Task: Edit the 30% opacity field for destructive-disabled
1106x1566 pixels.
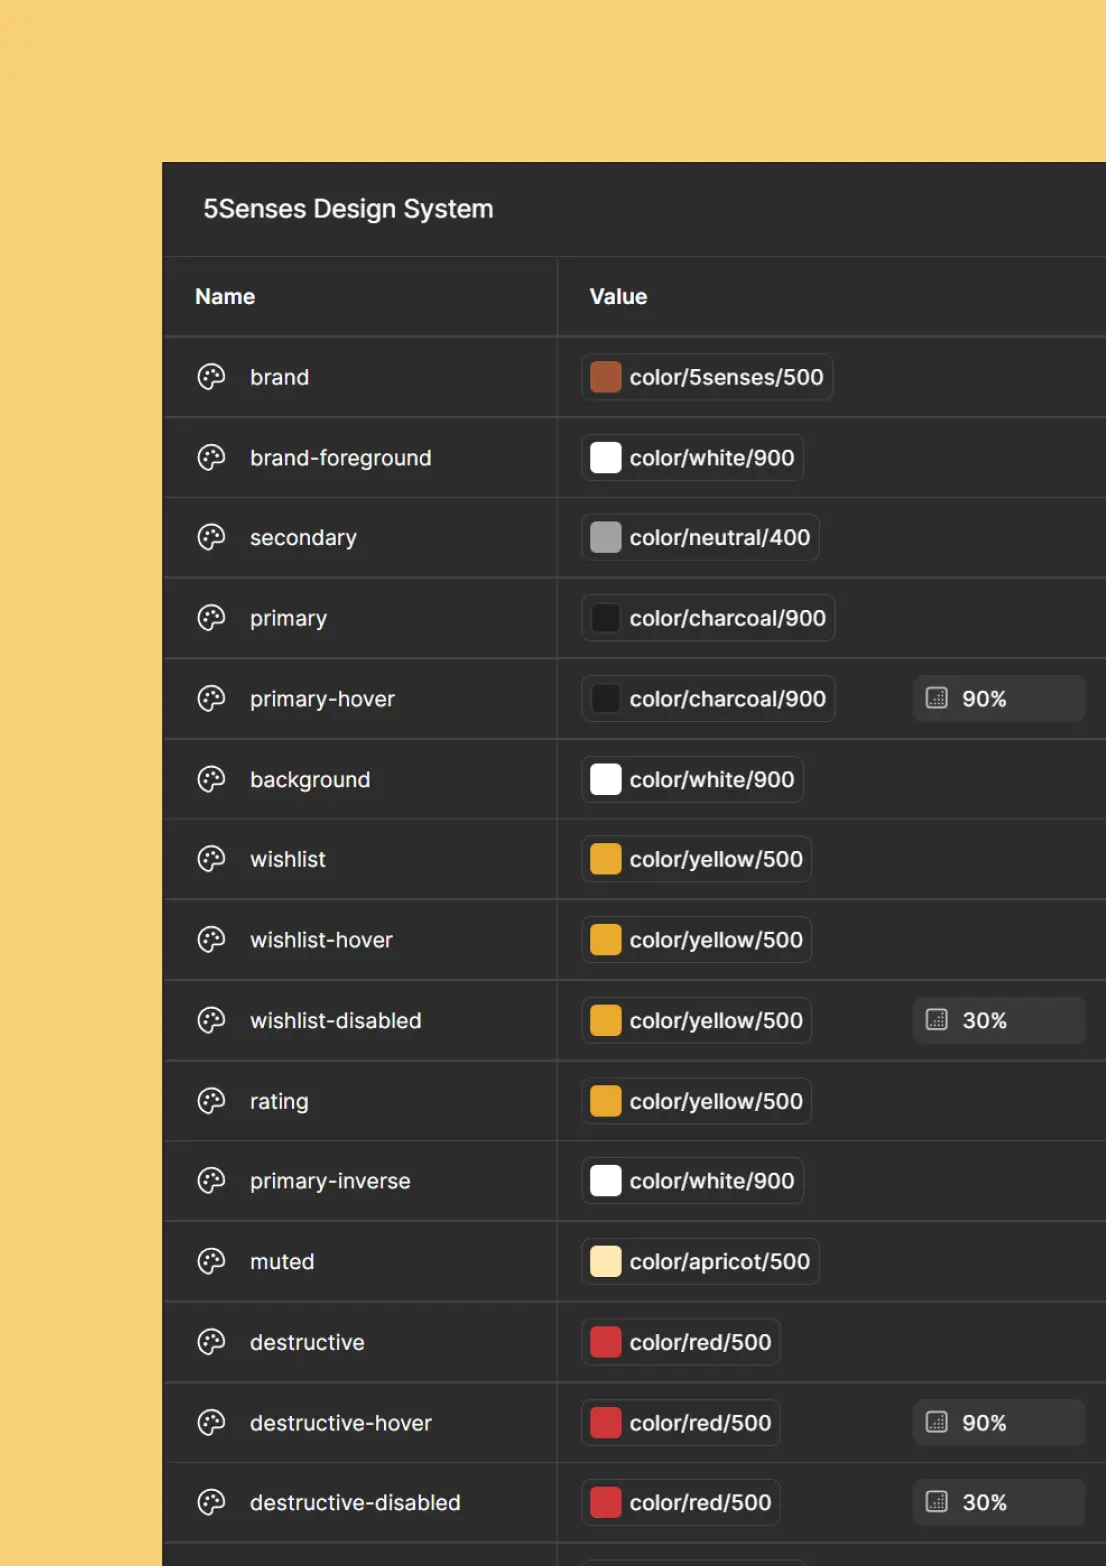Action: click(999, 1502)
